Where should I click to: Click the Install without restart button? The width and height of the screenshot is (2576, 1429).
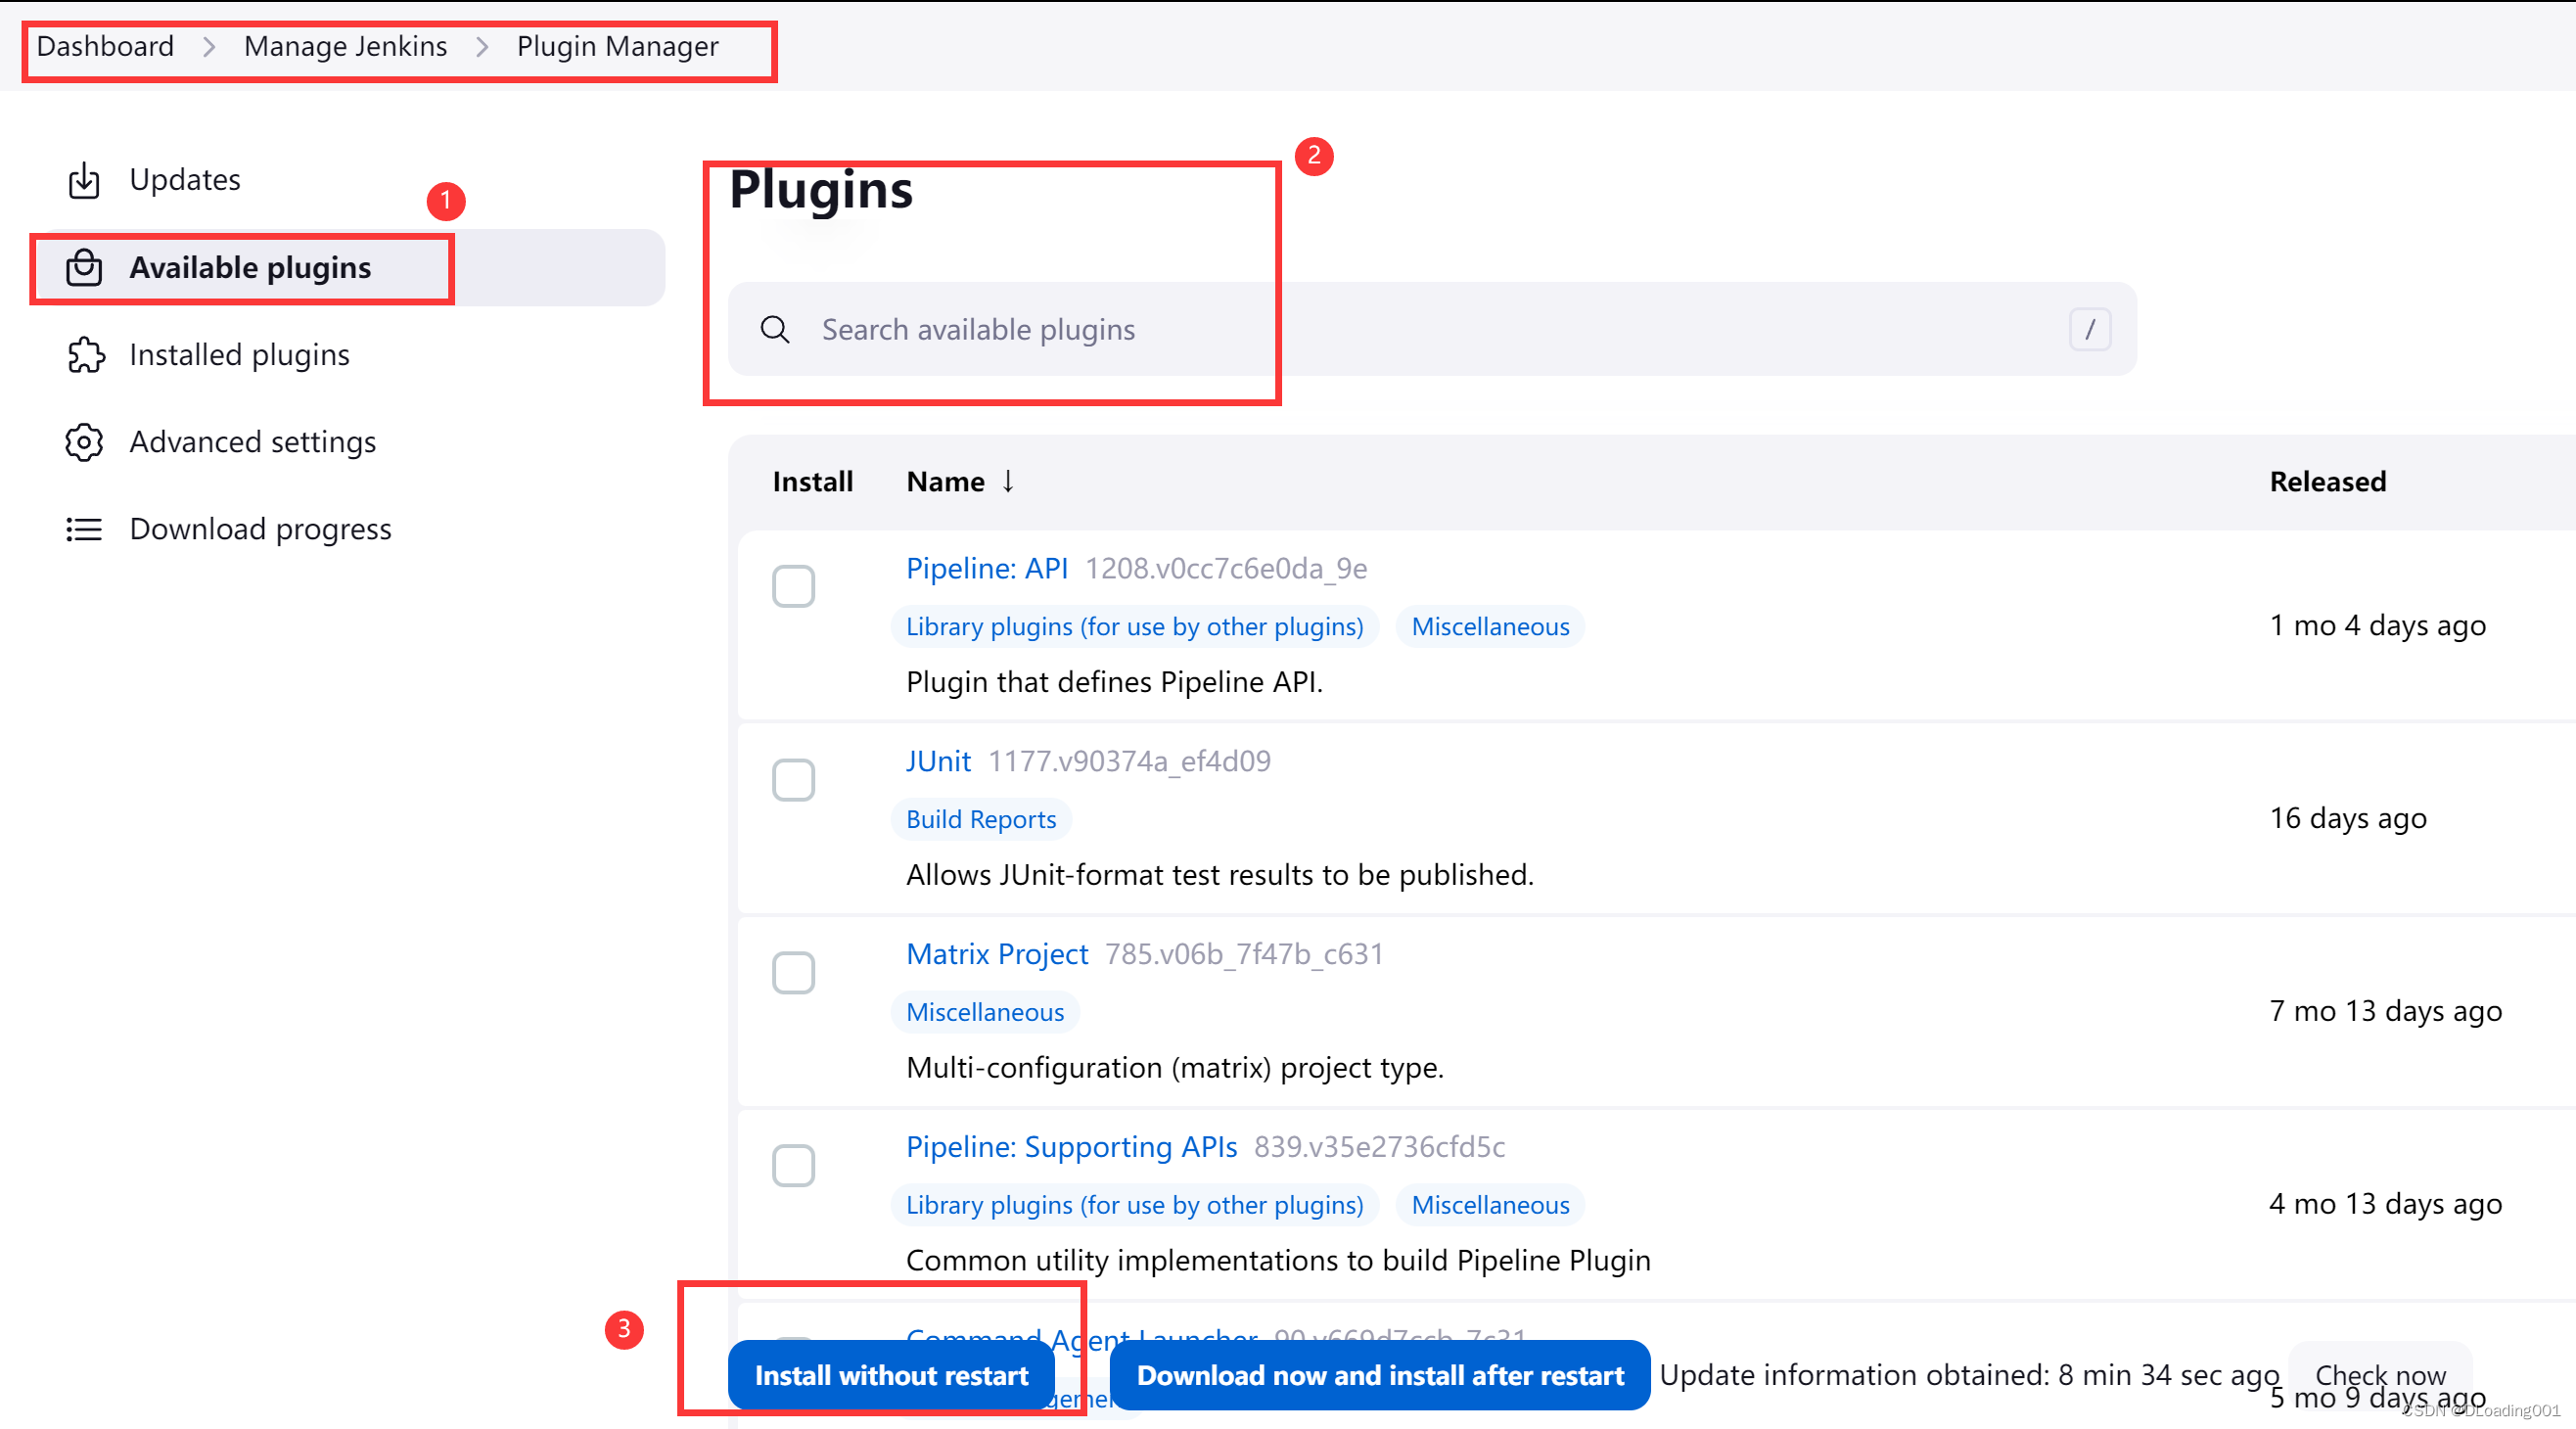pyautogui.click(x=891, y=1375)
